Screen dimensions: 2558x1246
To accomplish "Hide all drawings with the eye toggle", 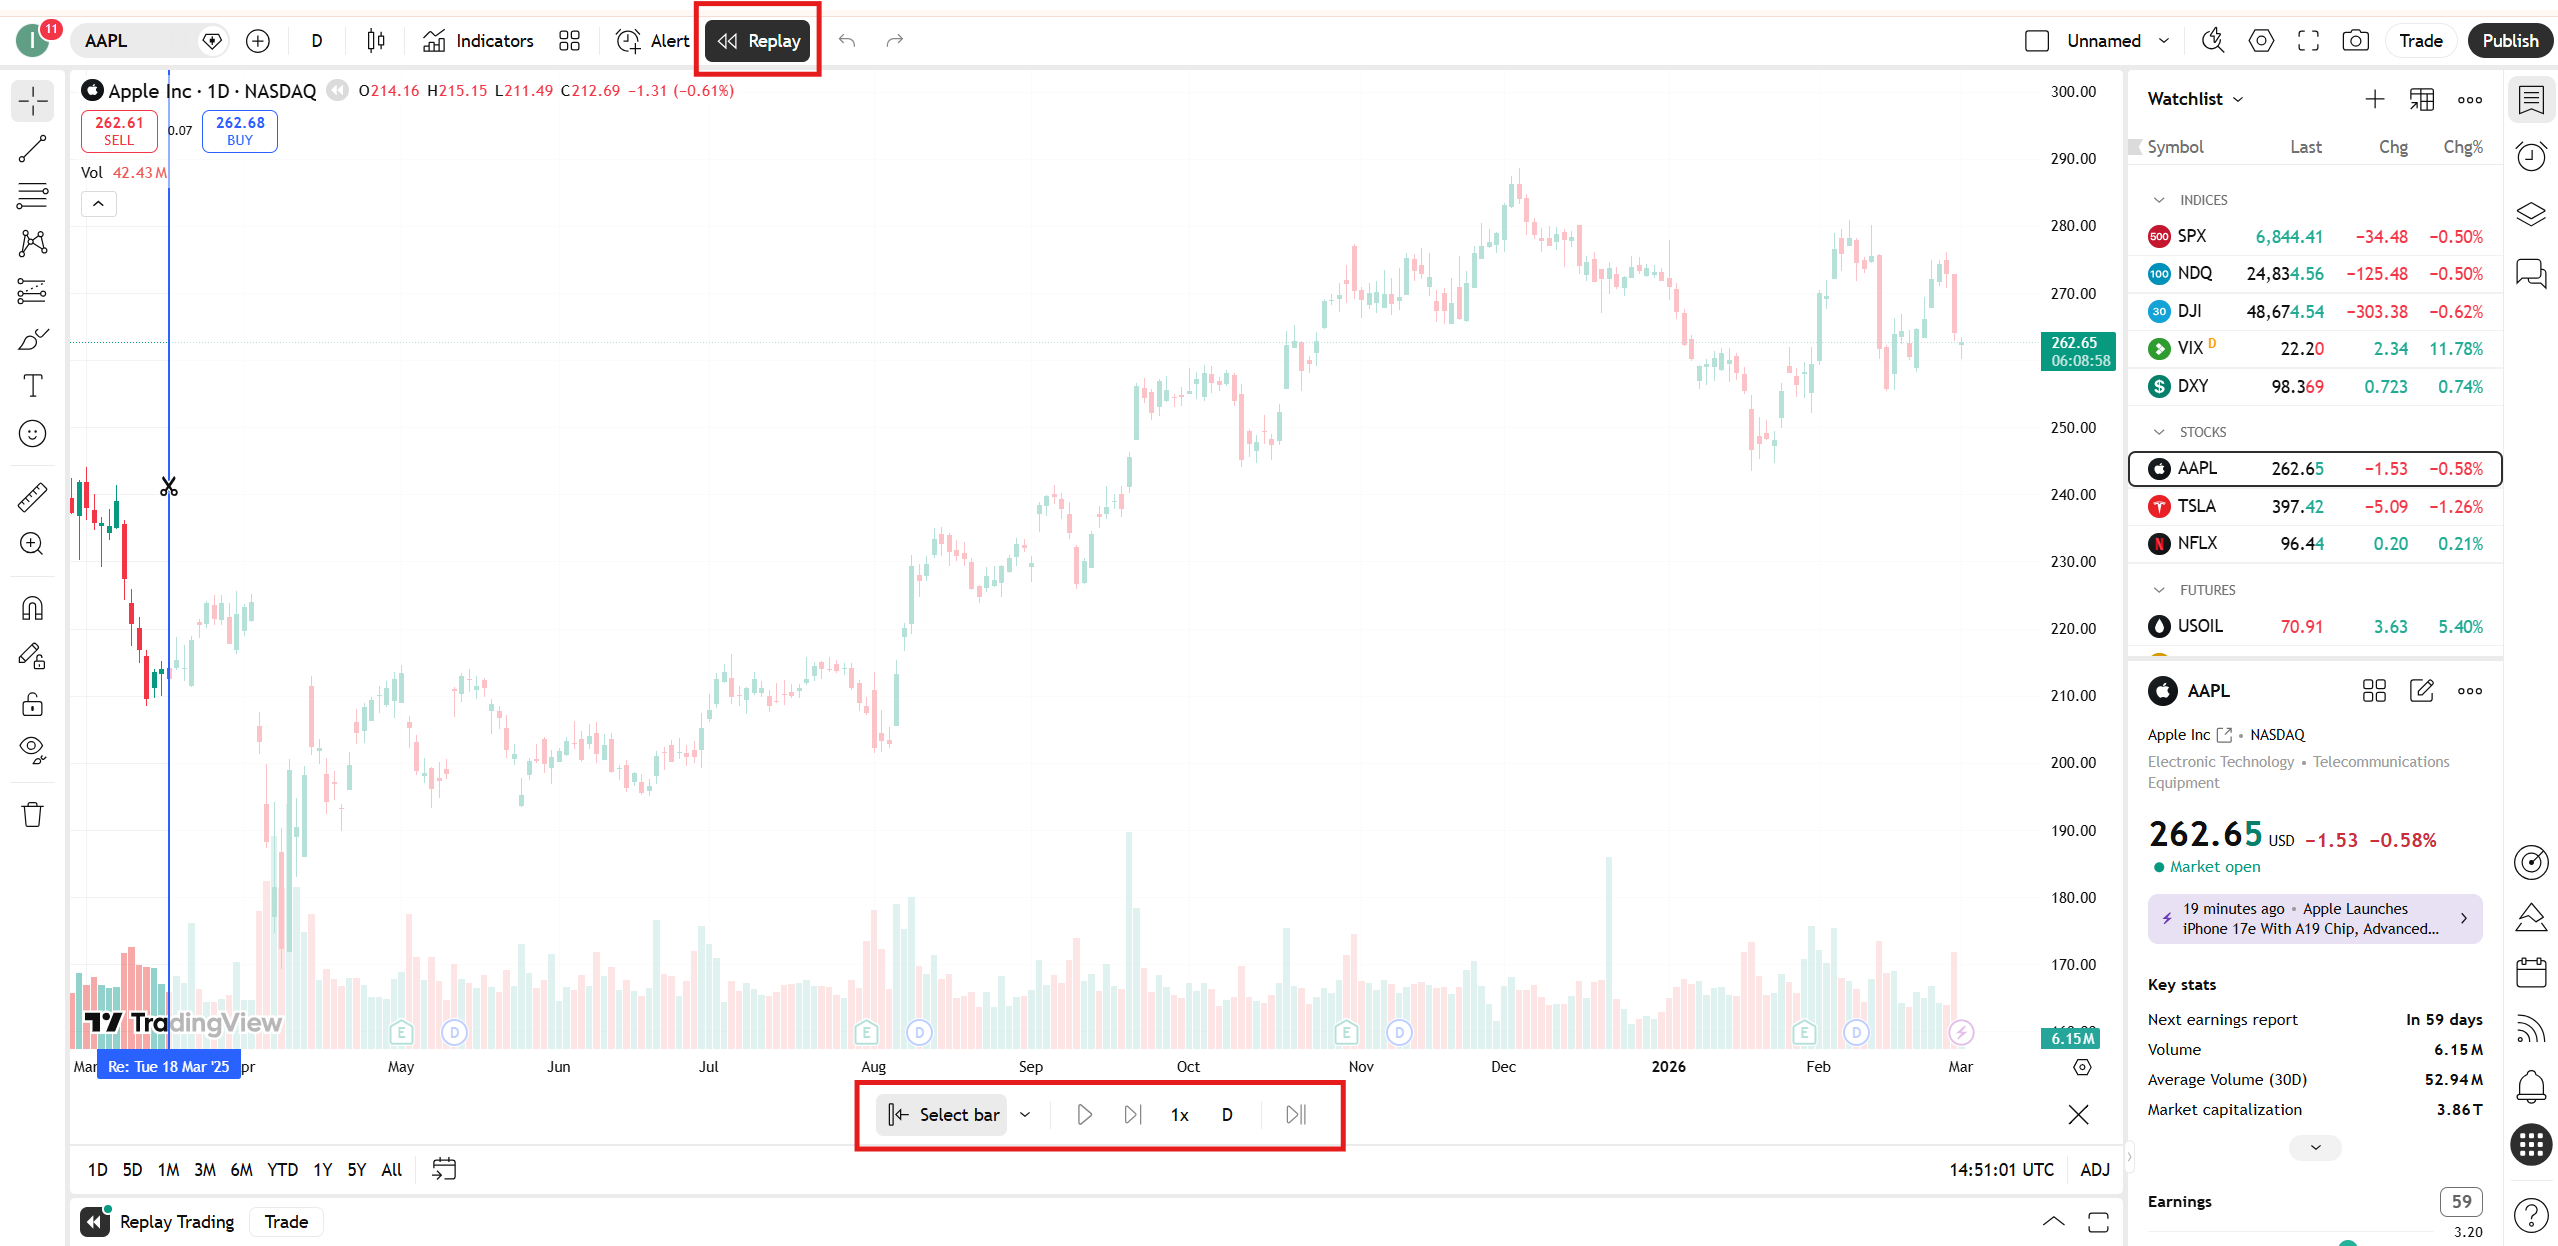I will tap(32, 749).
